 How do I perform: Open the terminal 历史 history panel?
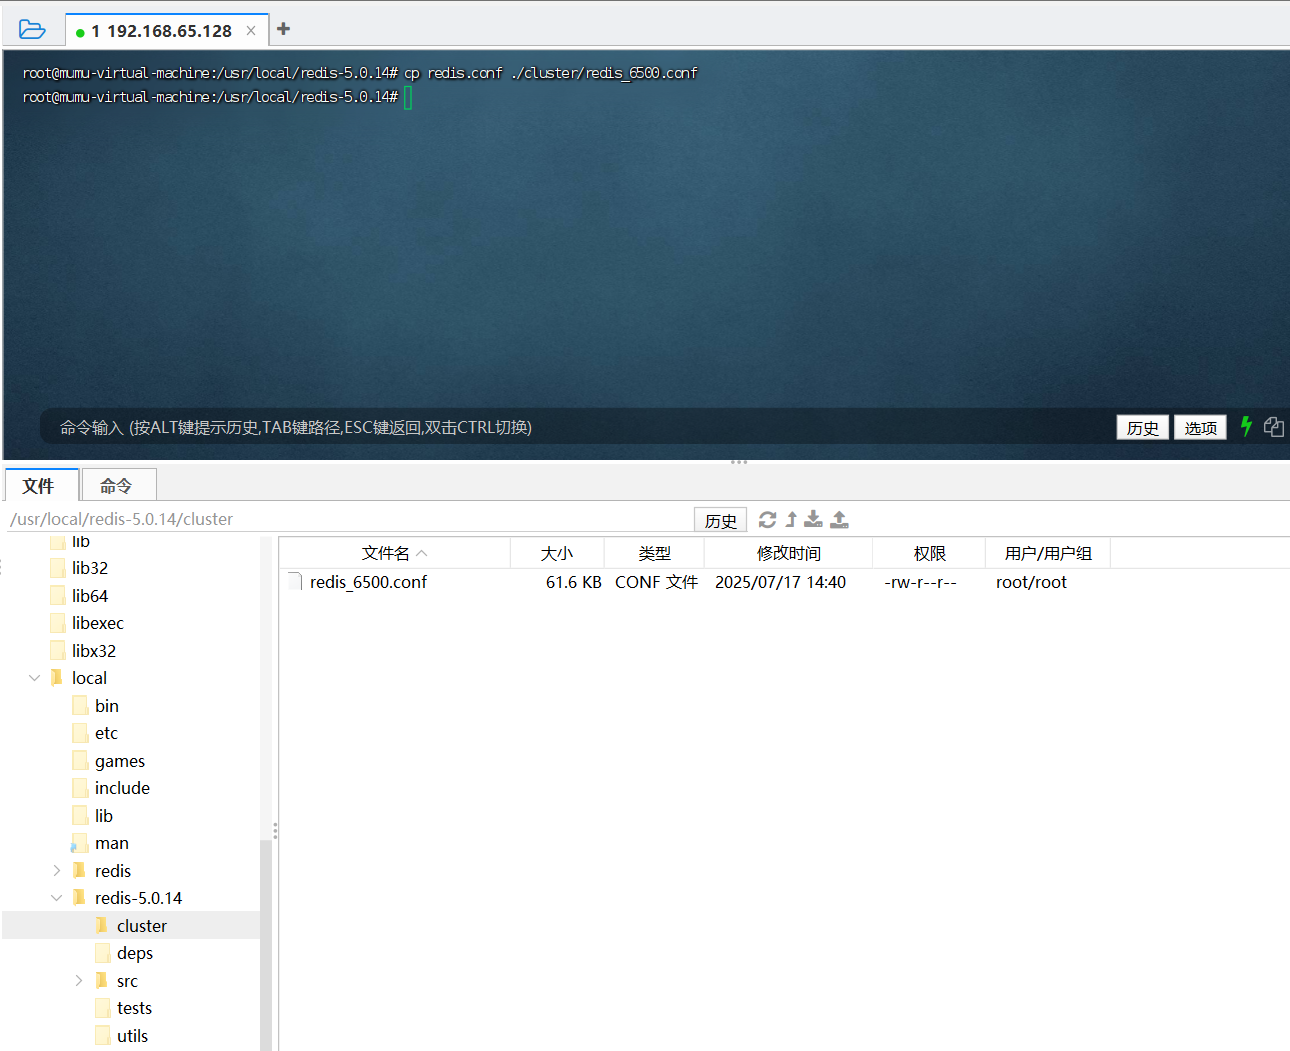pos(1142,427)
